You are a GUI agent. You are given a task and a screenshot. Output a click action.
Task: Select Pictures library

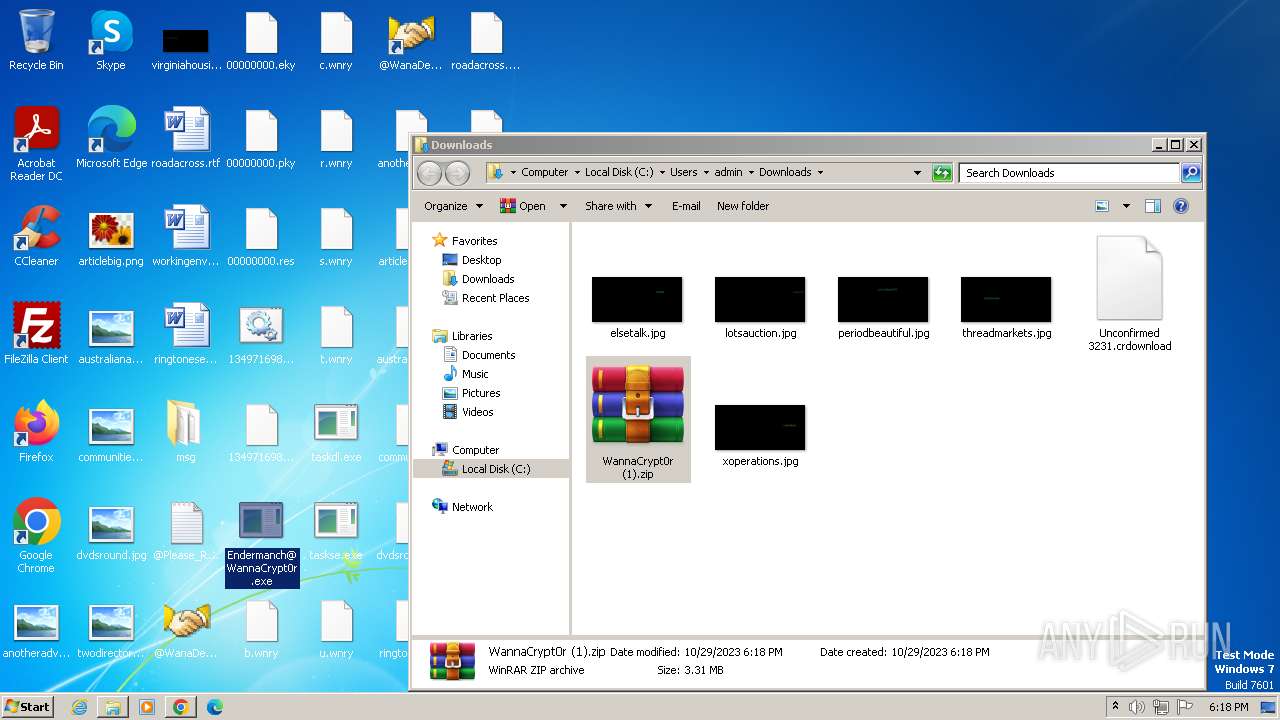pos(481,393)
